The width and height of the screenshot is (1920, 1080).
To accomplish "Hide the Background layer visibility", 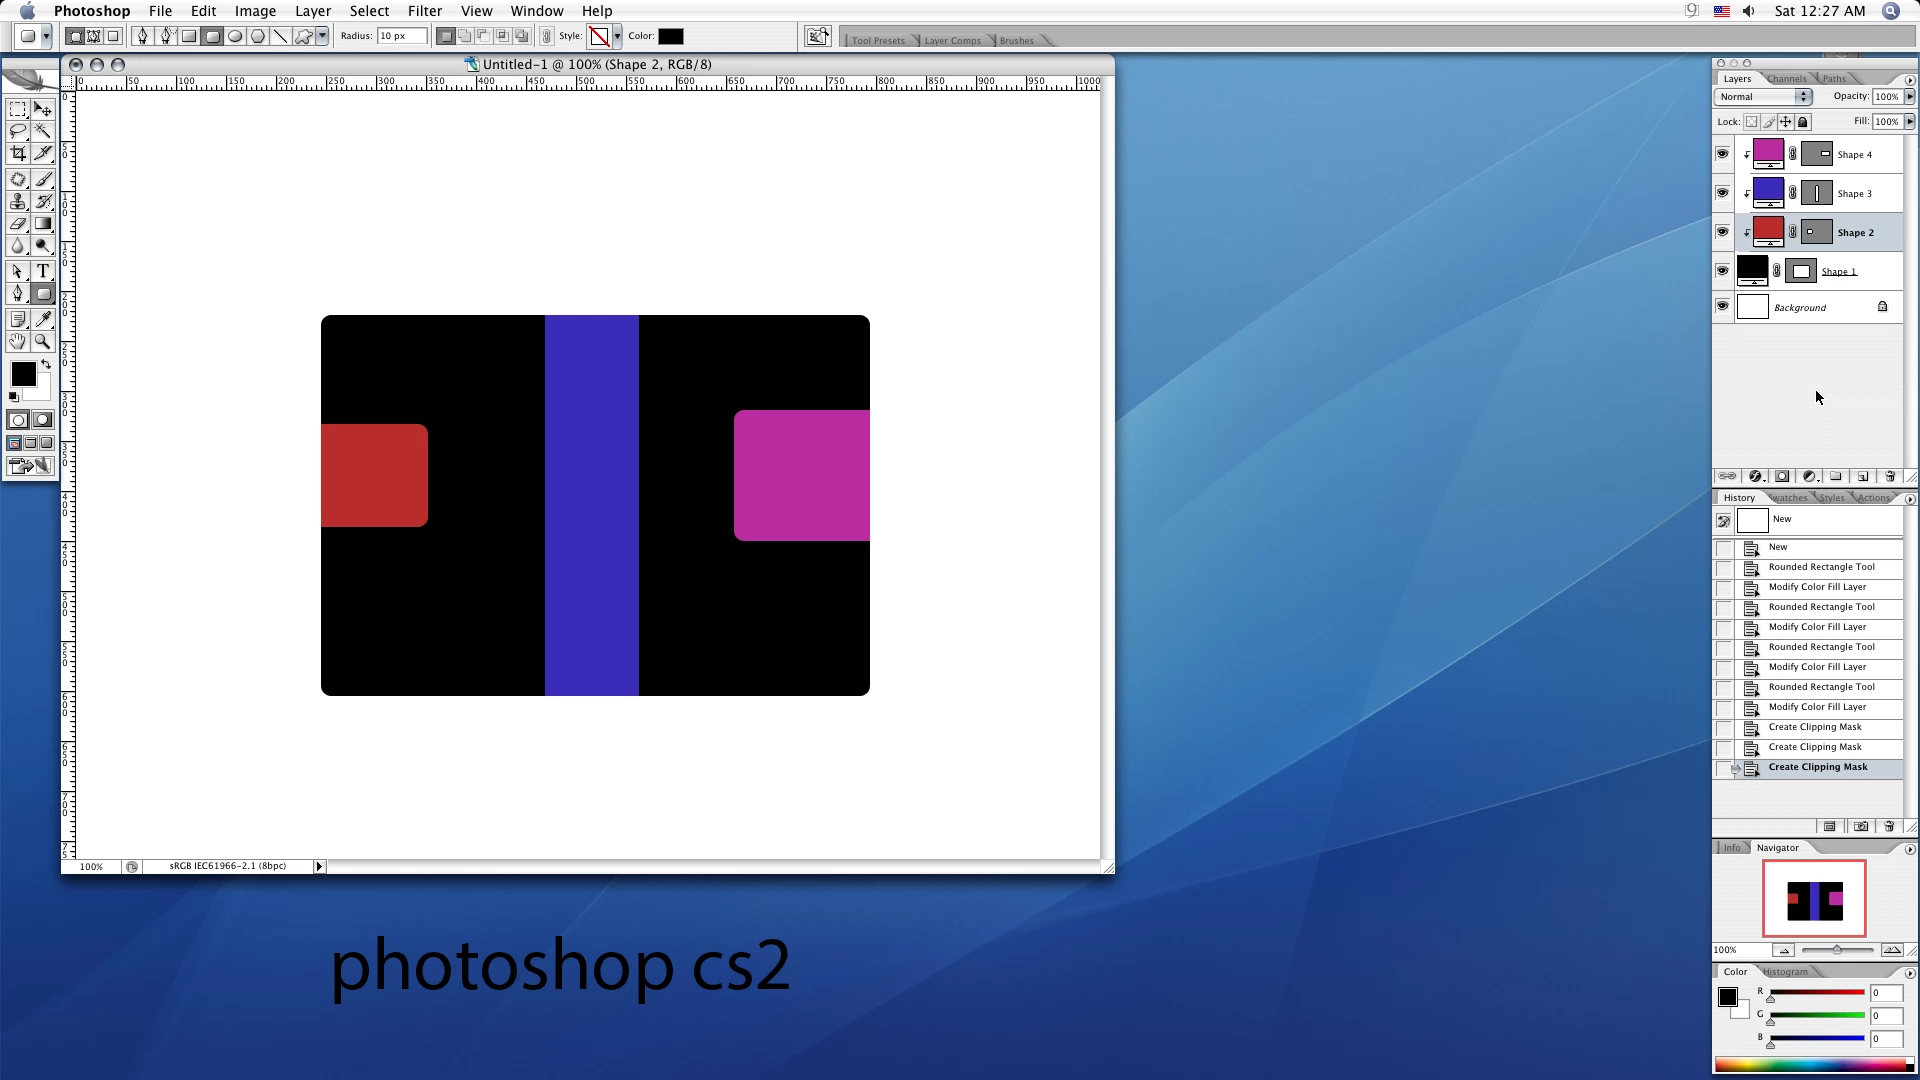I will (x=1722, y=307).
